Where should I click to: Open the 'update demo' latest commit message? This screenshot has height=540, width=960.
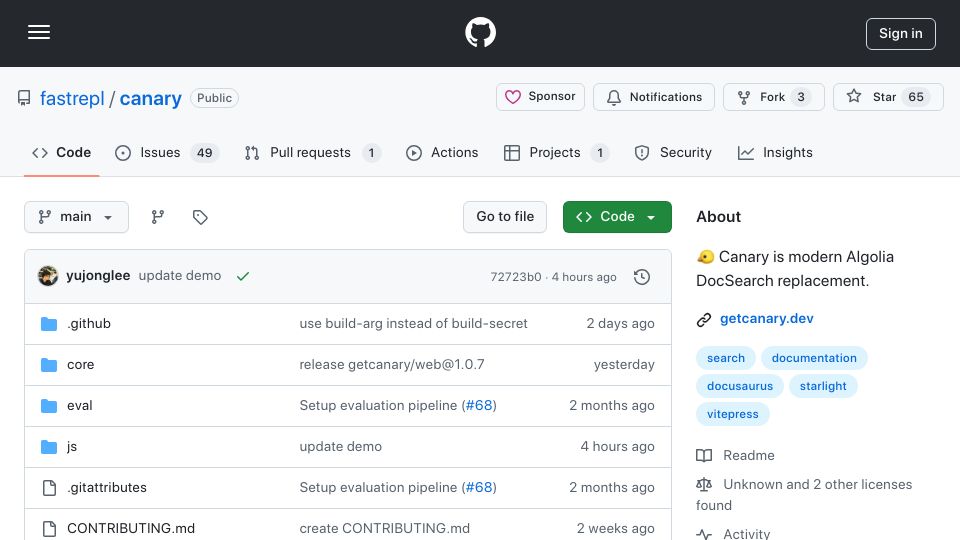(179, 276)
